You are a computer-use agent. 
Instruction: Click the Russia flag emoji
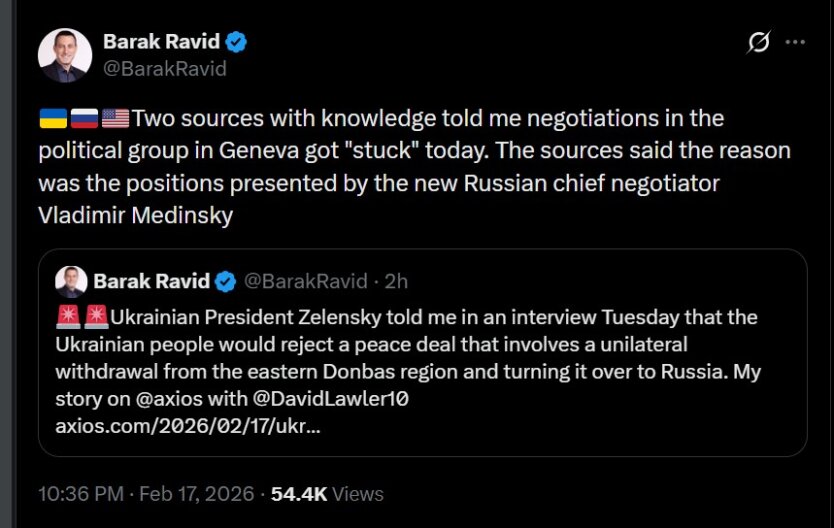(x=84, y=119)
